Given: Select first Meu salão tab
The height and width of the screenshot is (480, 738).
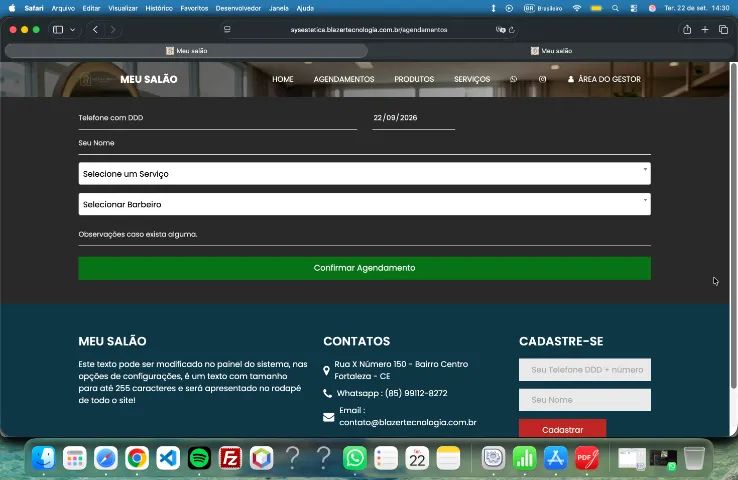Looking at the screenshot, I should tap(186, 51).
